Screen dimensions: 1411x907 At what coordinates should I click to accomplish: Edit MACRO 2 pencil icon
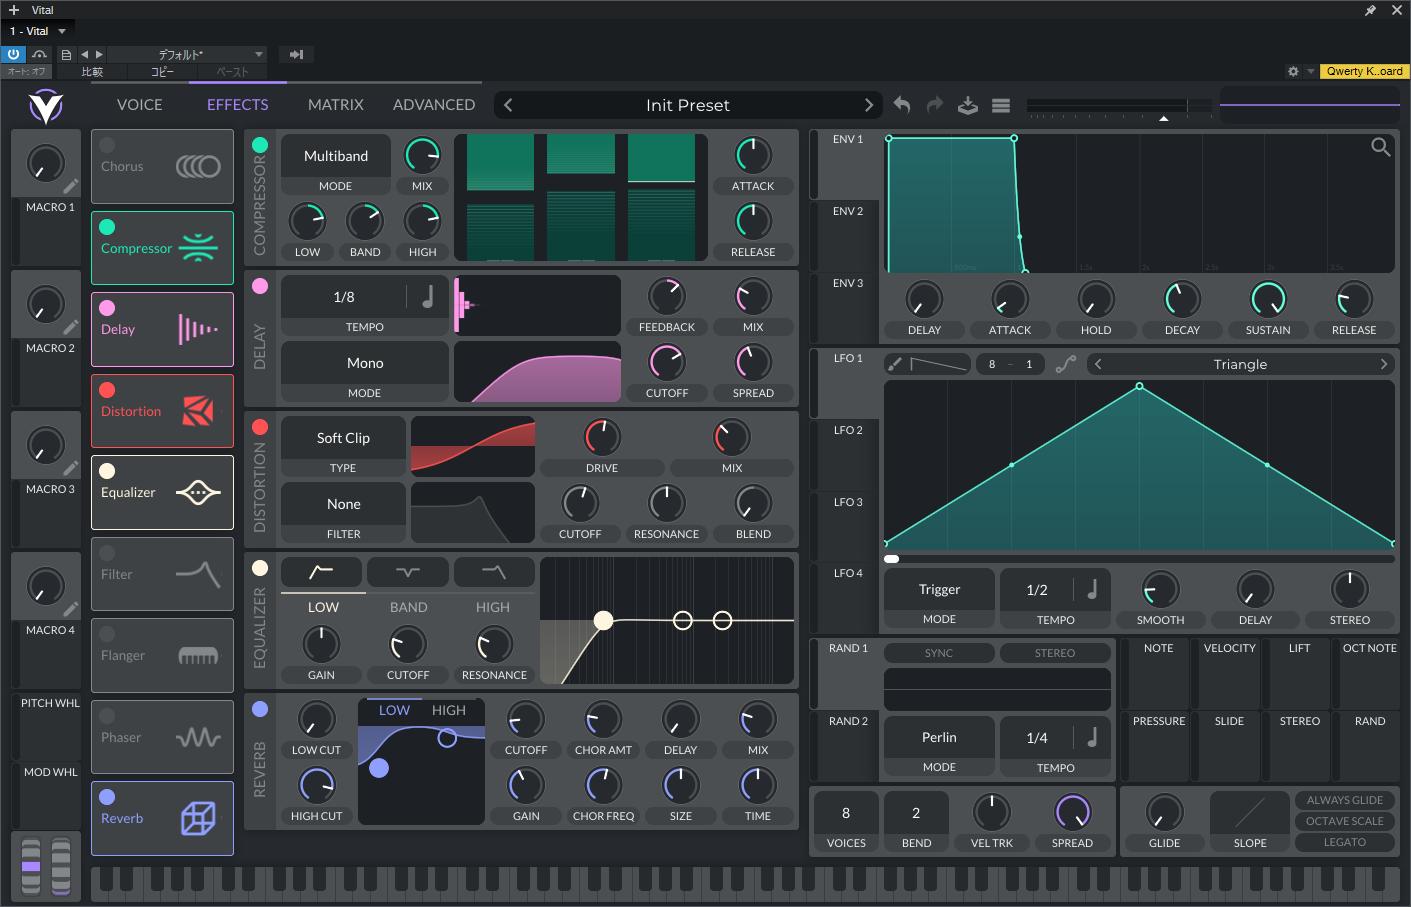[70, 328]
